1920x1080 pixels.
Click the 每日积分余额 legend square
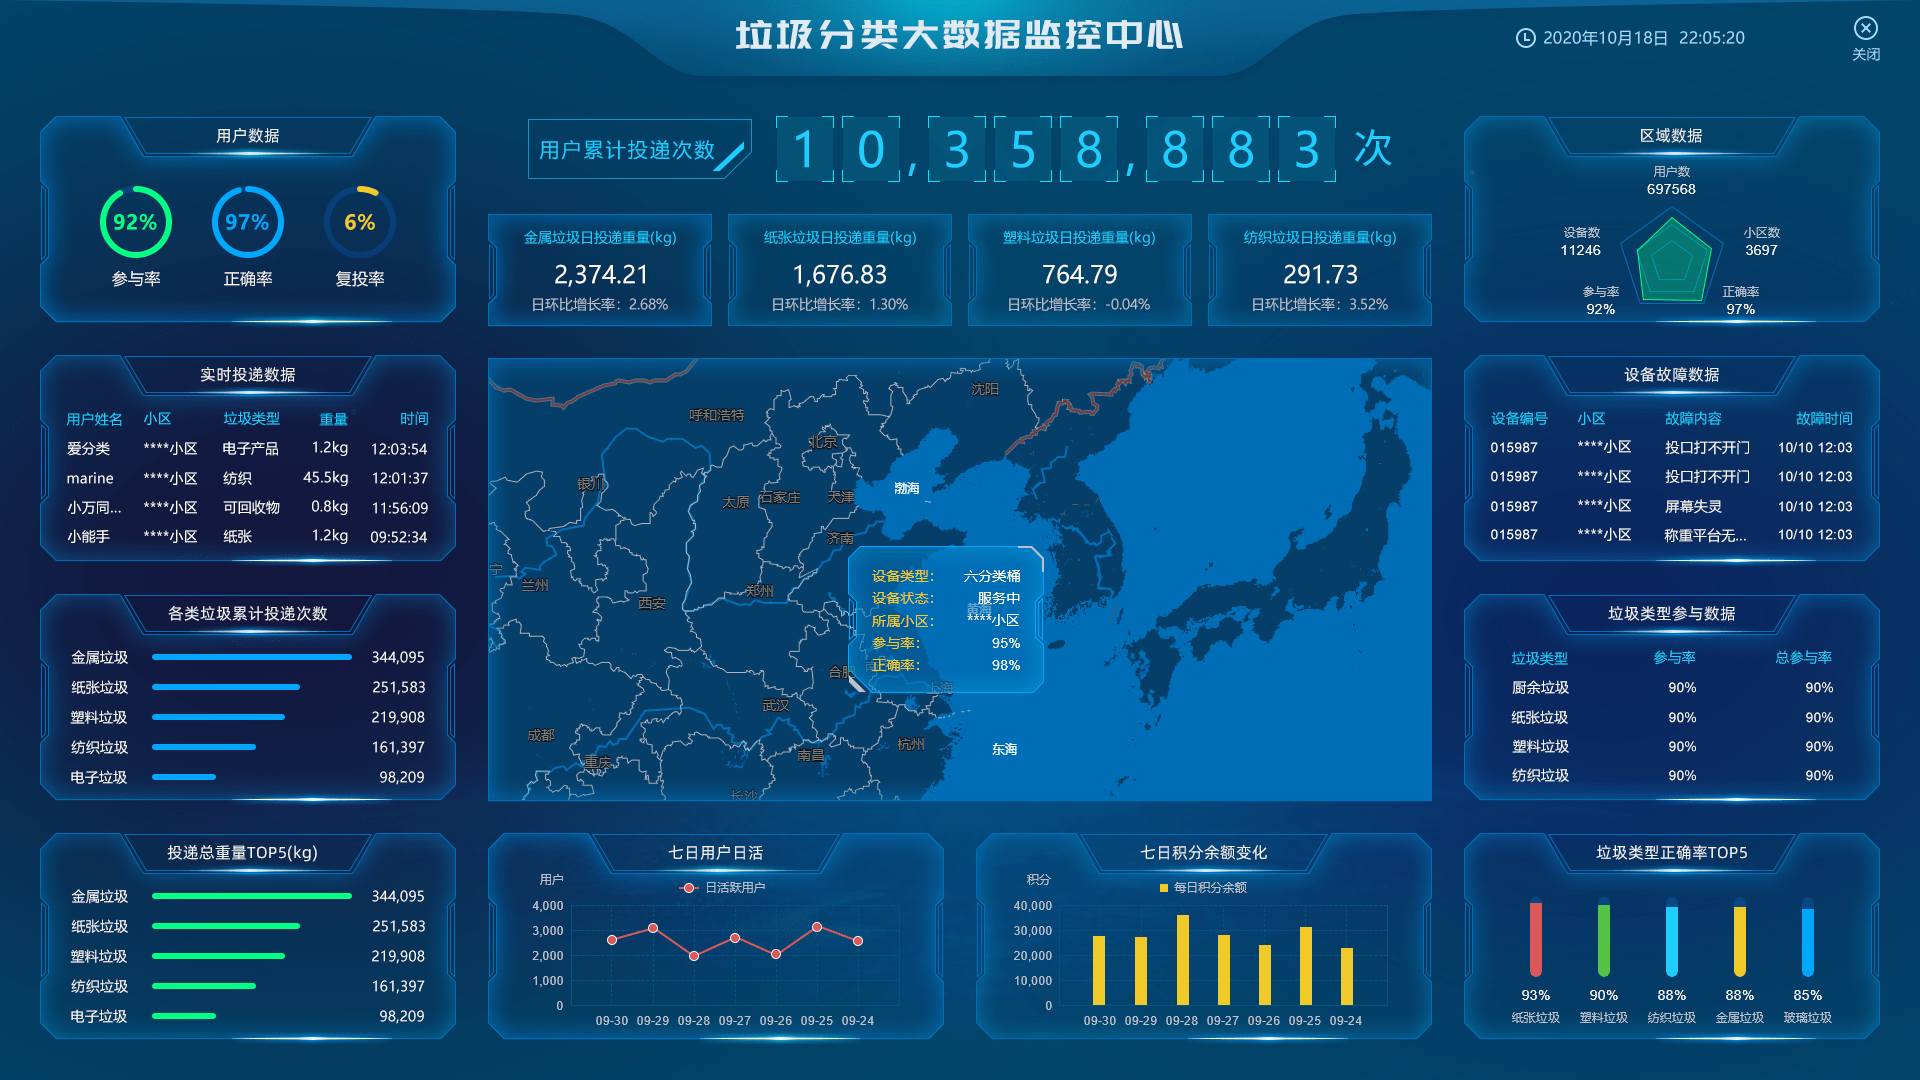coord(1164,888)
